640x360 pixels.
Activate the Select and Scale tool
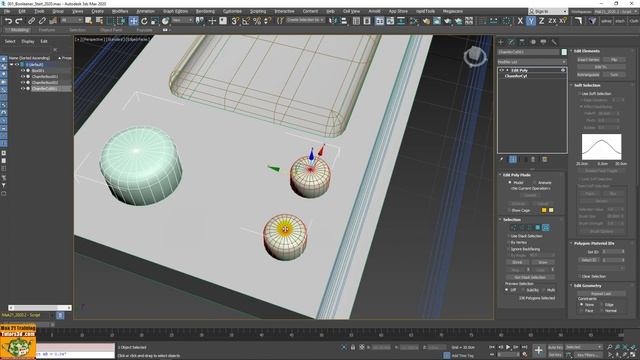(154, 21)
